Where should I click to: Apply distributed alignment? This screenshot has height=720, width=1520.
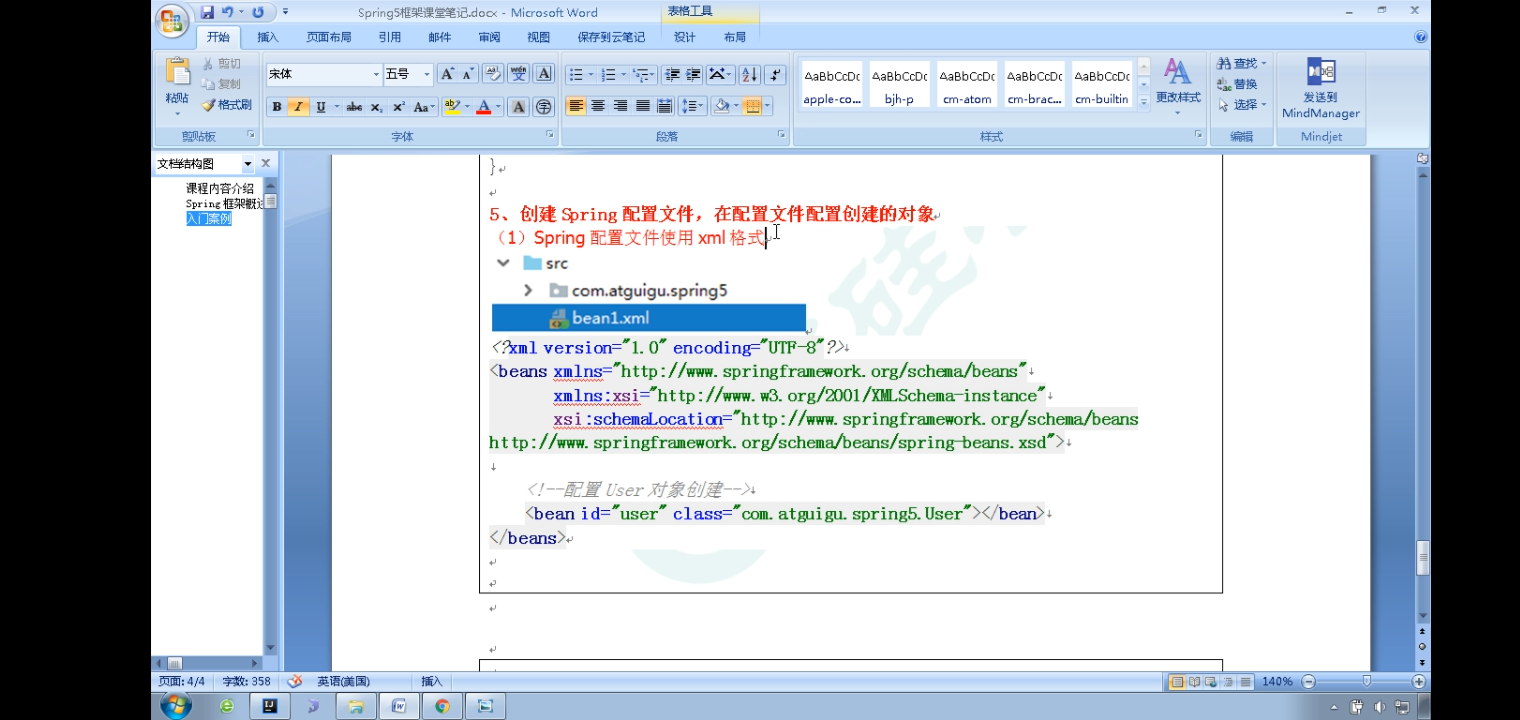point(665,106)
